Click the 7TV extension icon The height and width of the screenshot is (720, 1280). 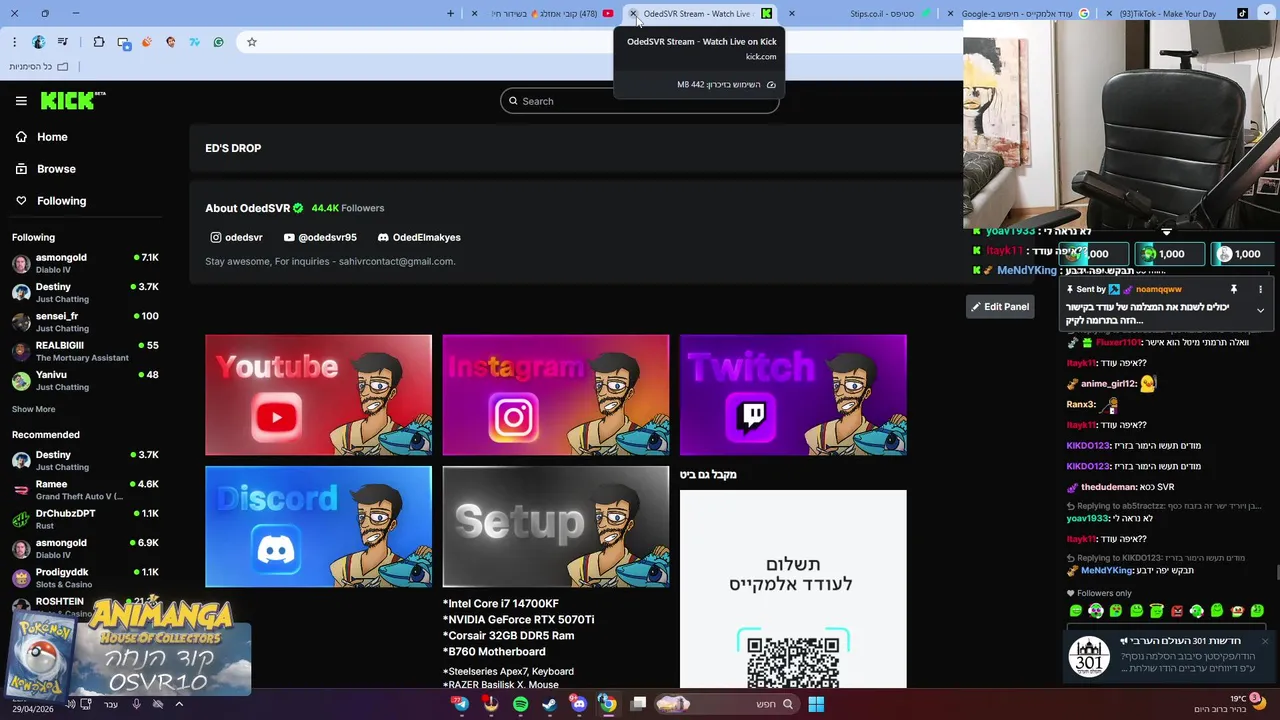pos(194,42)
